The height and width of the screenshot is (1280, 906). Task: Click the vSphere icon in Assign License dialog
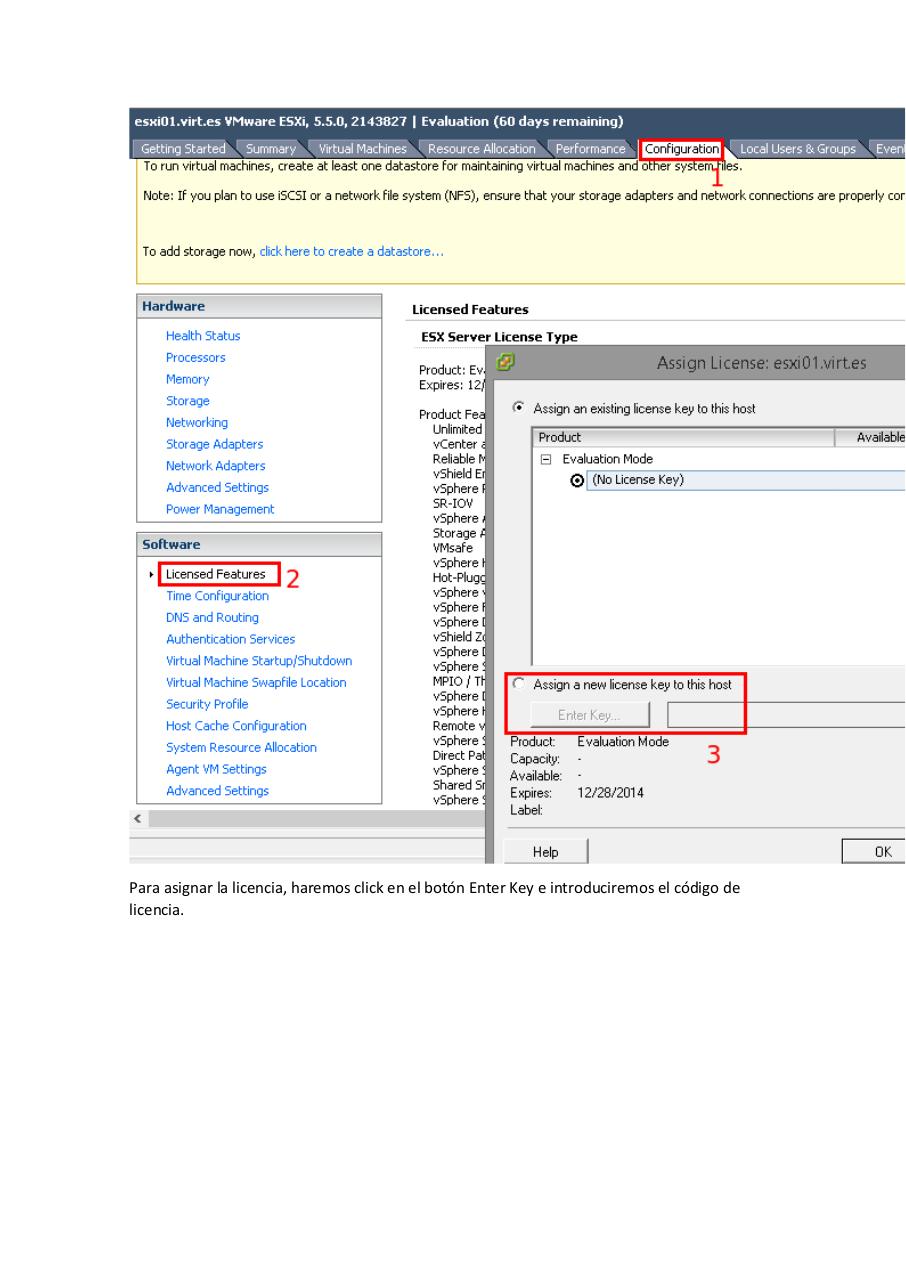click(x=506, y=361)
